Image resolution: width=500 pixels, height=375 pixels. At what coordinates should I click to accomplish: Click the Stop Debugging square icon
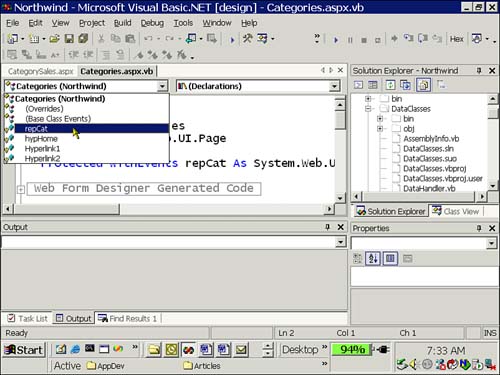pos(364,40)
